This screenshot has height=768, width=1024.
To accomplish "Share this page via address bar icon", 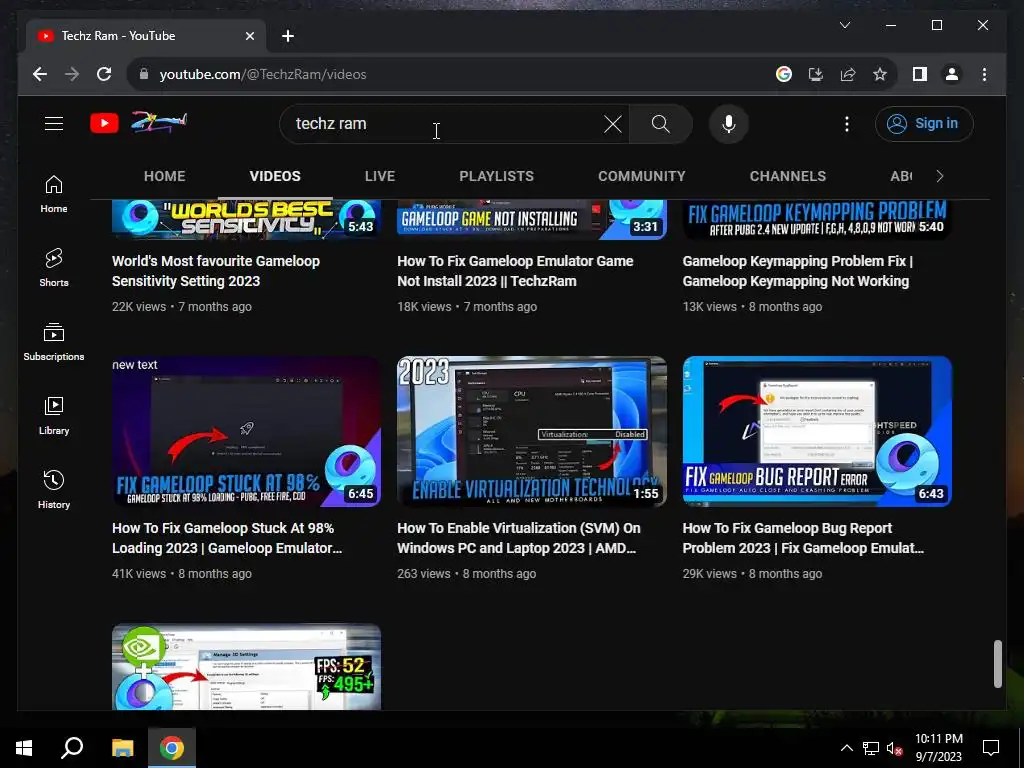I will coord(848,74).
